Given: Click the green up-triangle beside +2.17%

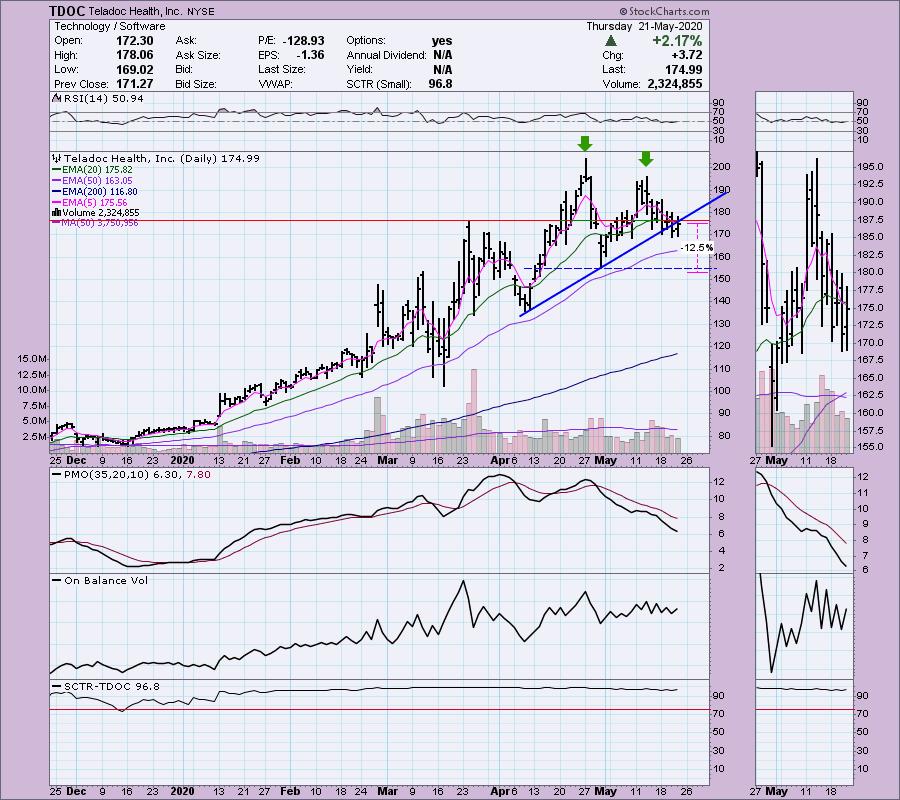Looking at the screenshot, I should tap(611, 41).
